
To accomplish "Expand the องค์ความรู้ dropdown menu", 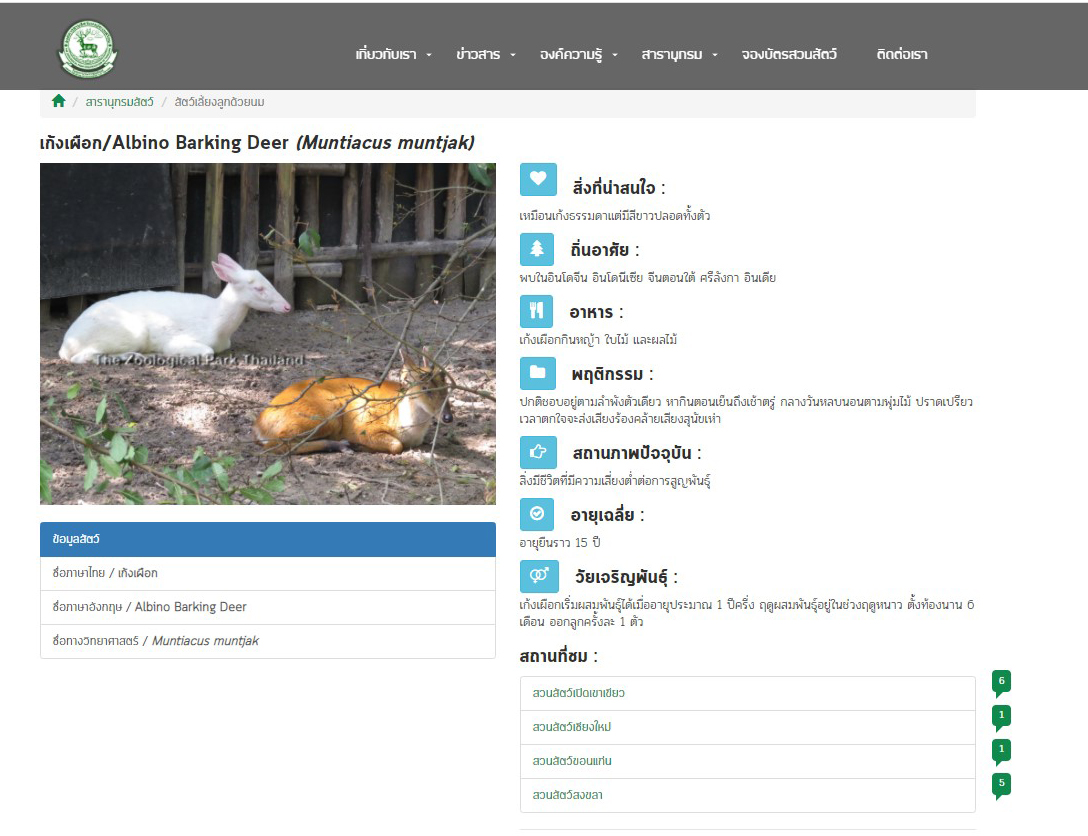I will pos(578,55).
